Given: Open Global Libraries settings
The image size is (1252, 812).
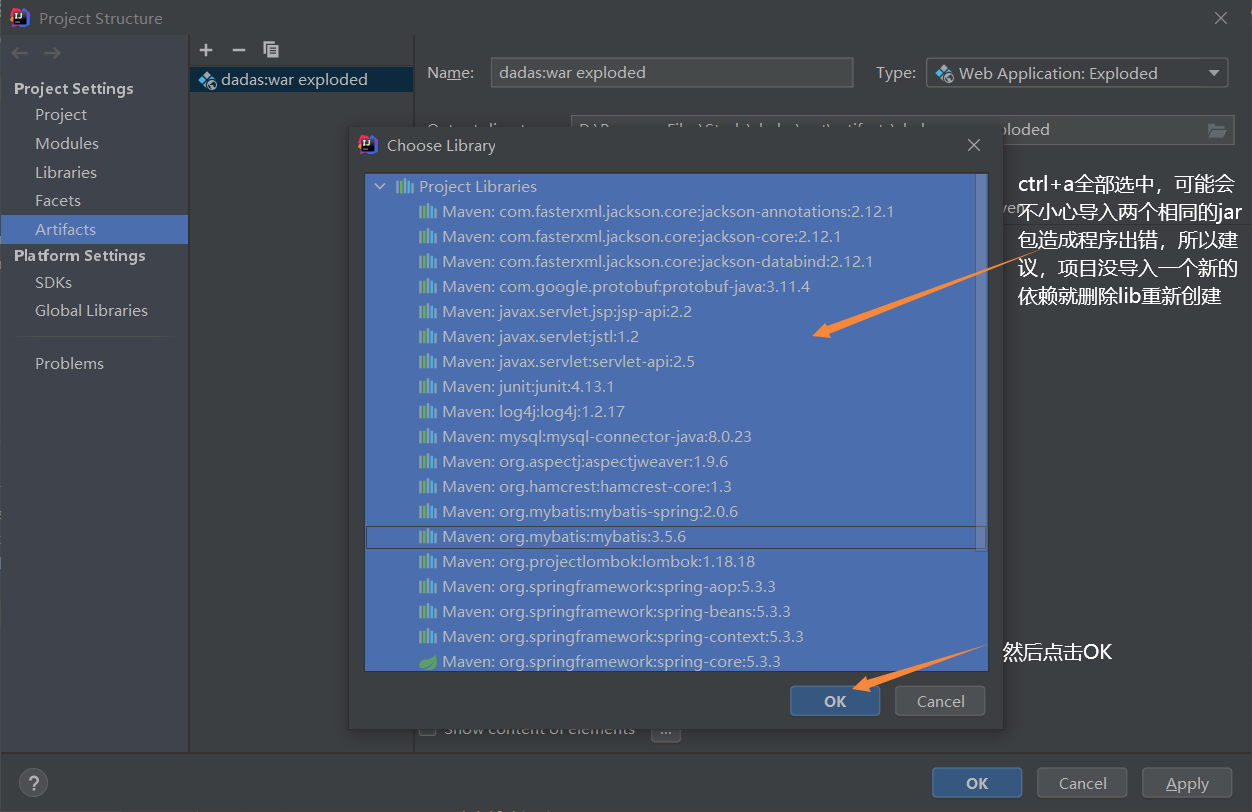Looking at the screenshot, I should (x=91, y=311).
